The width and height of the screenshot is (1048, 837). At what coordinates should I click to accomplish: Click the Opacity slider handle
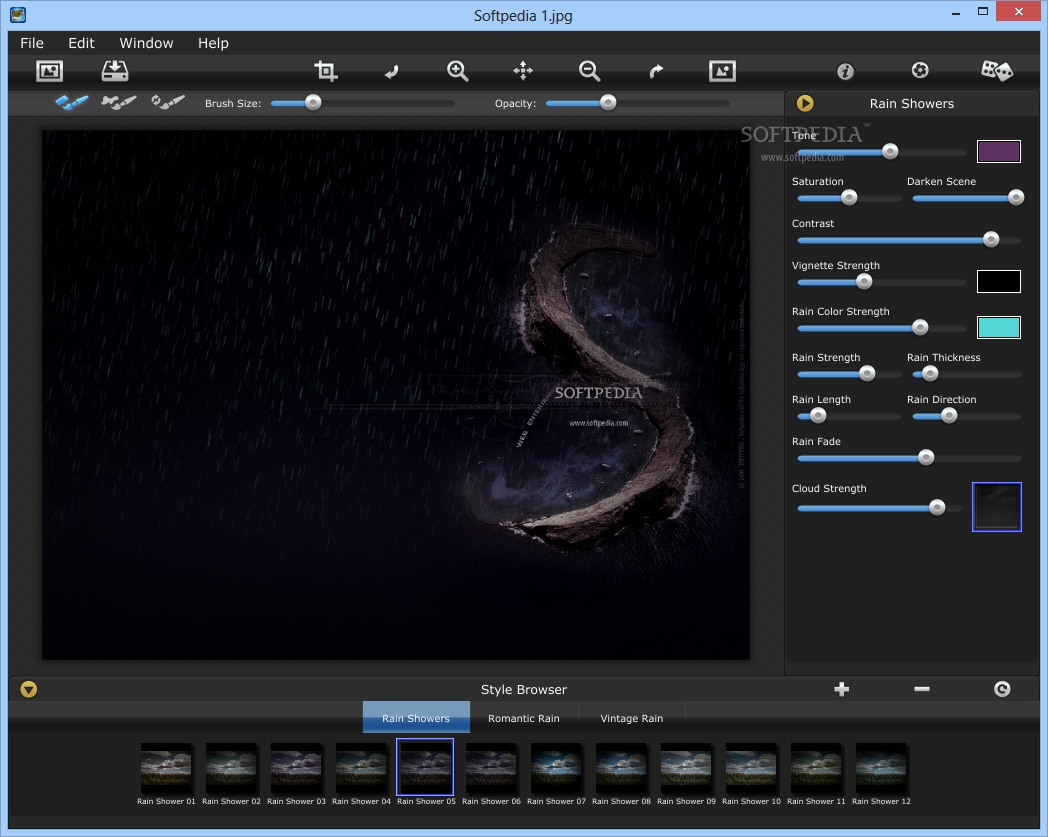608,102
